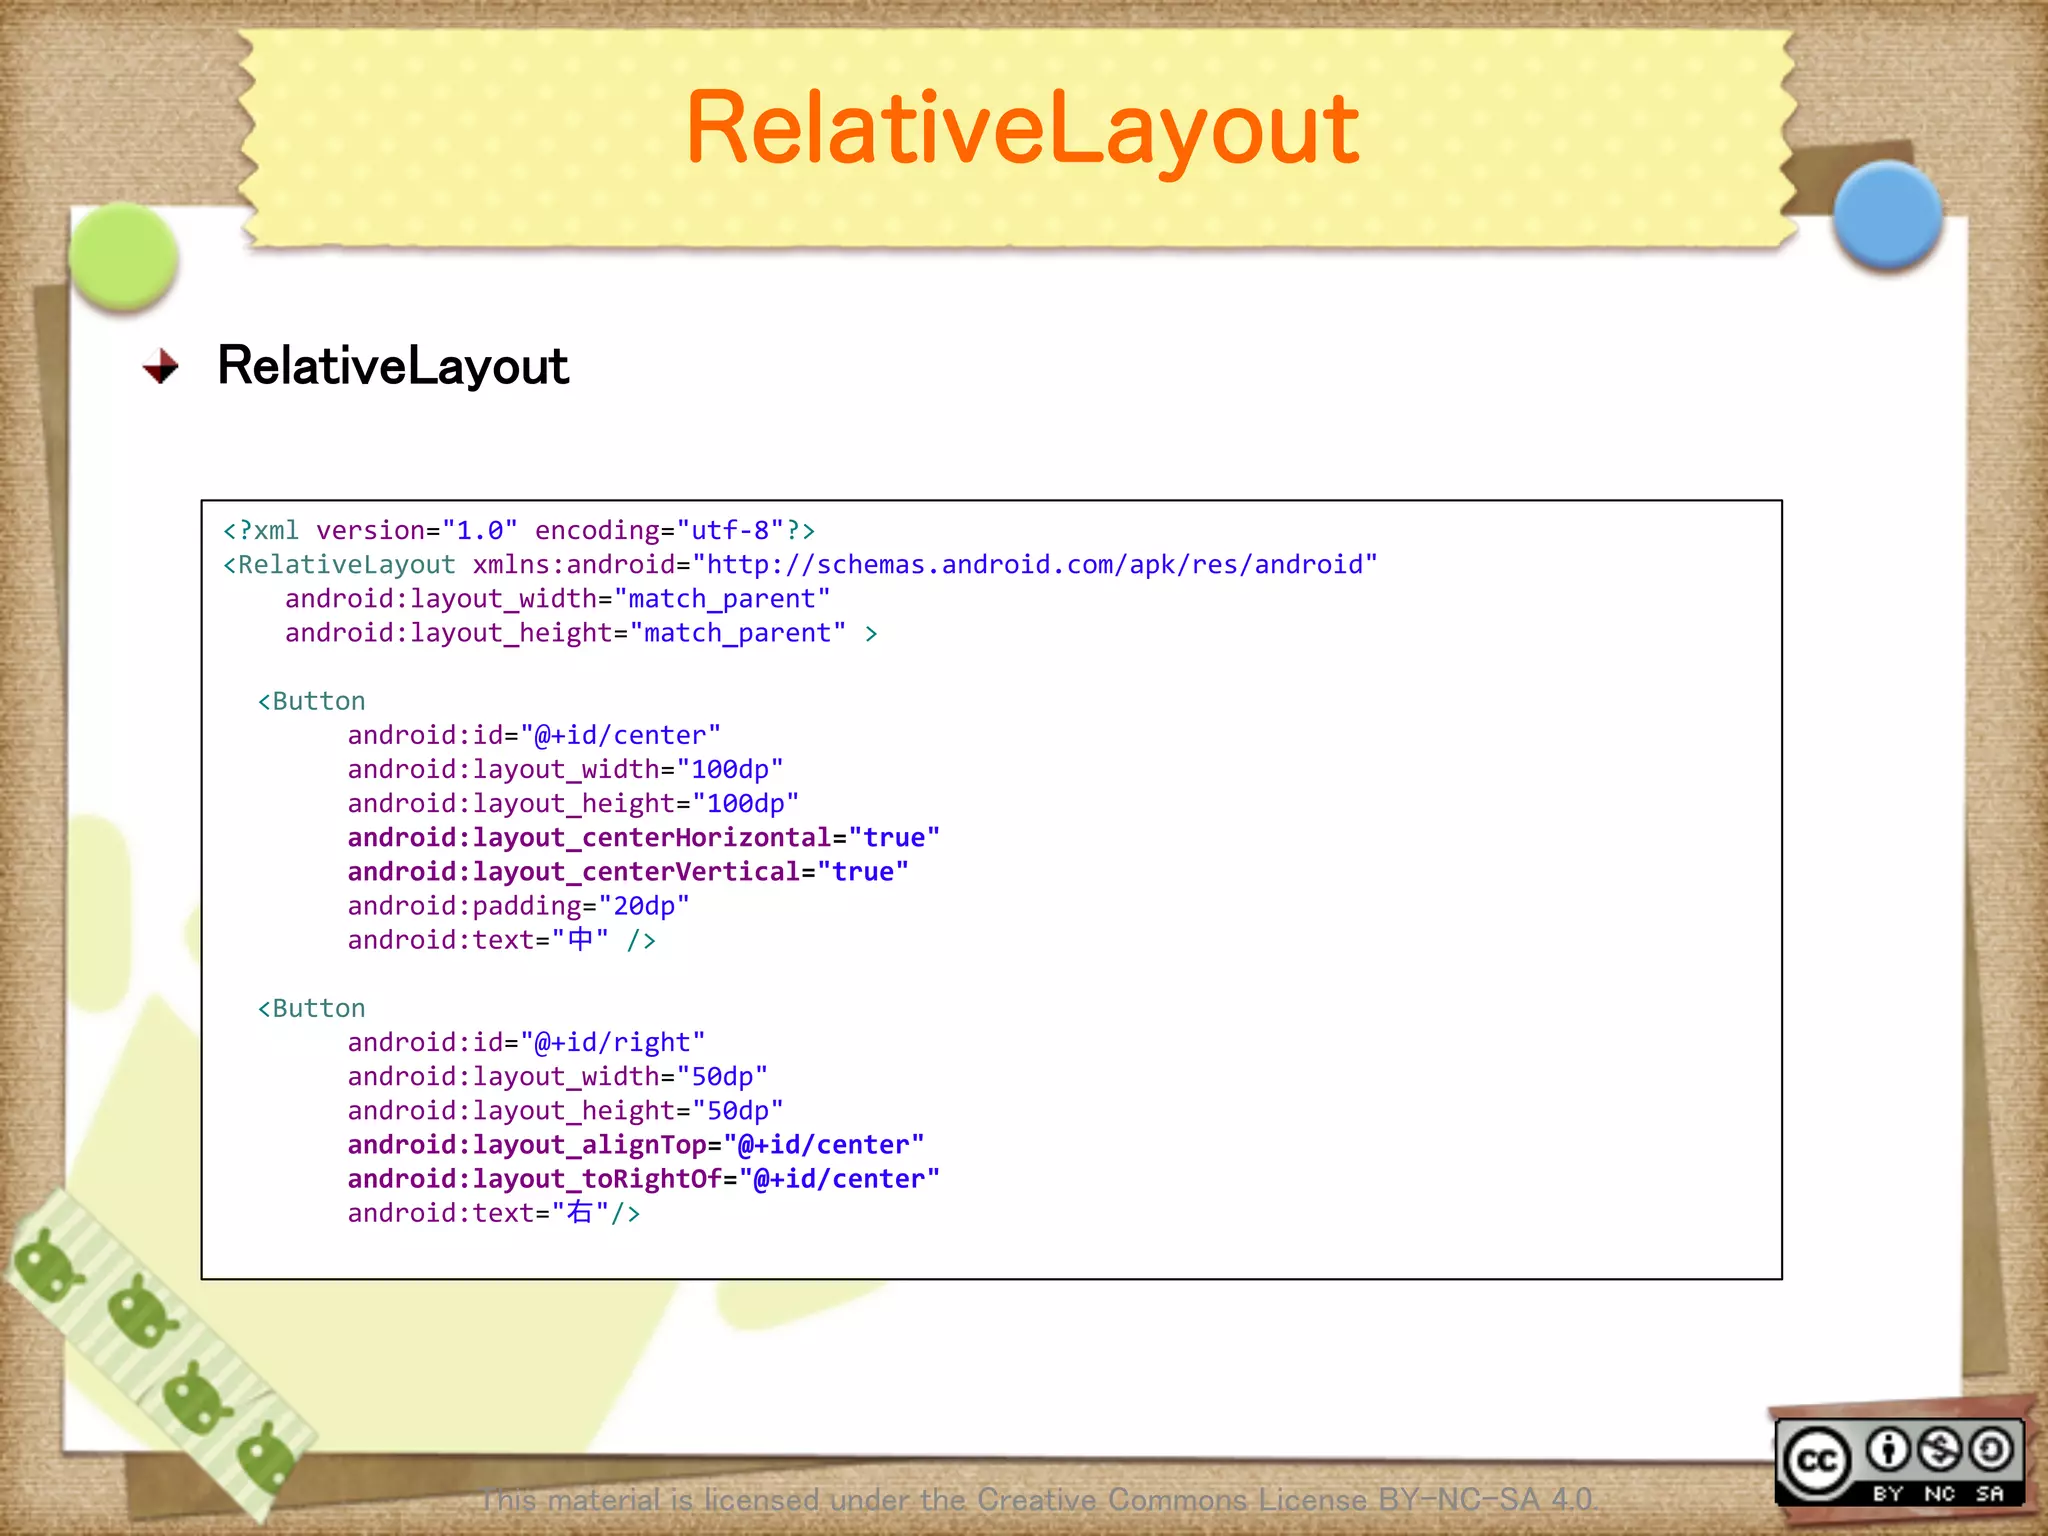The width and height of the screenshot is (2048, 1536).
Task: Click android:layout_width="match_parent" line
Action: click(x=558, y=599)
